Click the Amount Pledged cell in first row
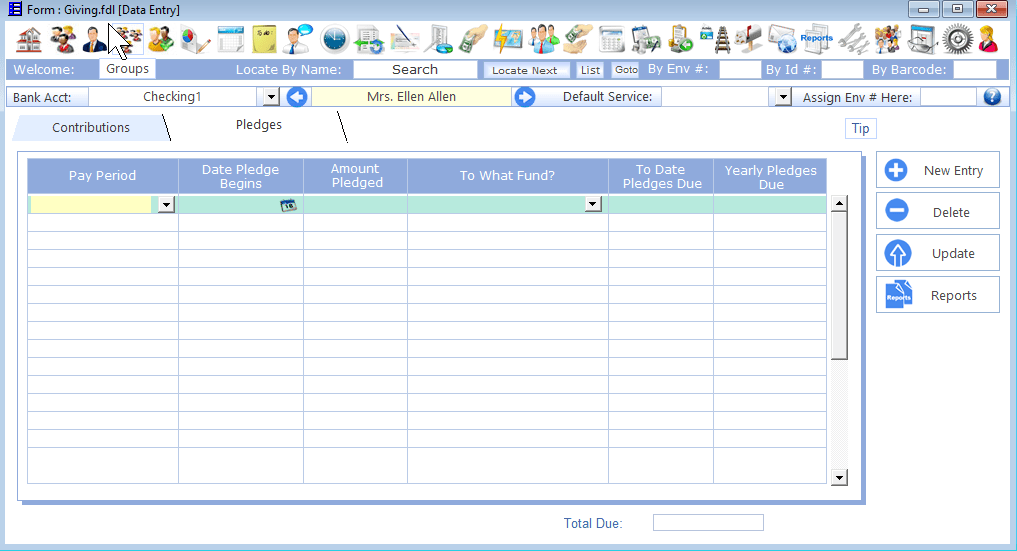The height and width of the screenshot is (551, 1017). (355, 204)
